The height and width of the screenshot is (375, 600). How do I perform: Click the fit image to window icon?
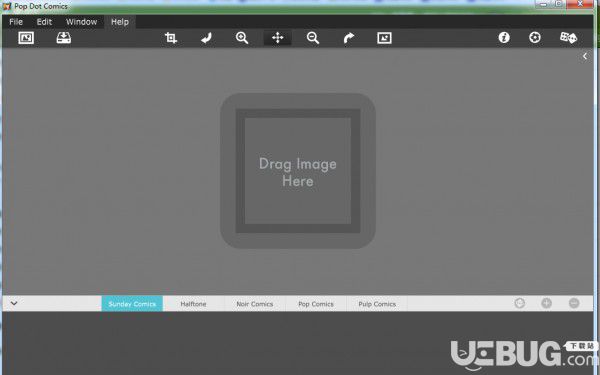click(384, 38)
